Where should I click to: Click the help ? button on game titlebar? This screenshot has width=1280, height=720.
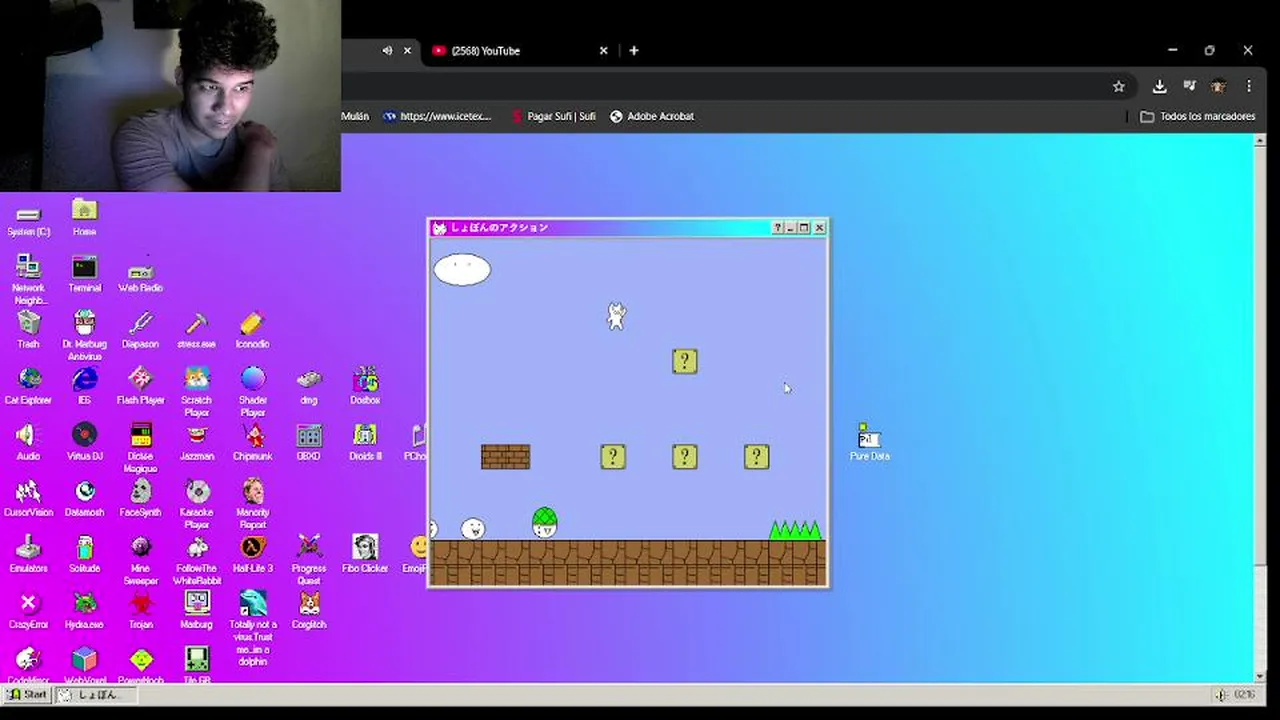coord(777,228)
